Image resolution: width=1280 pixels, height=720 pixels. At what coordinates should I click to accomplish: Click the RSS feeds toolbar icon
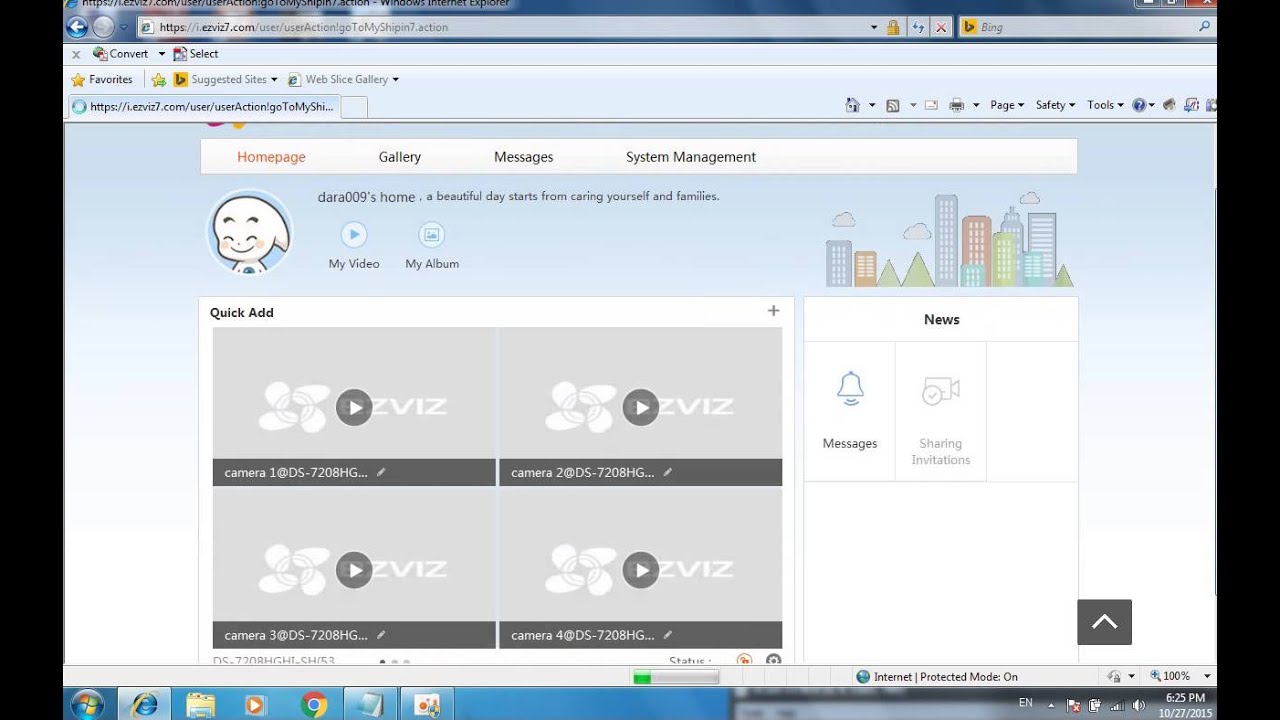(x=893, y=105)
